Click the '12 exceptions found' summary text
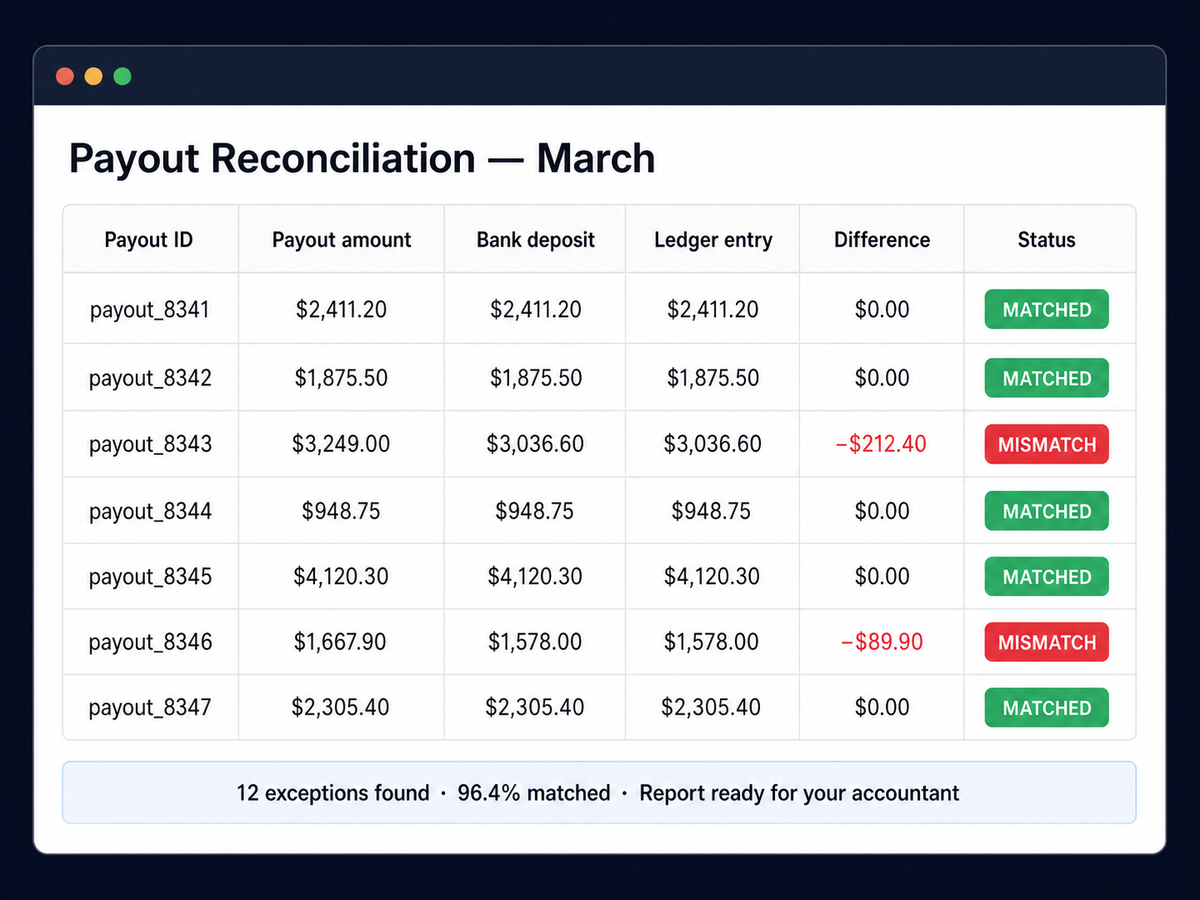 point(333,794)
